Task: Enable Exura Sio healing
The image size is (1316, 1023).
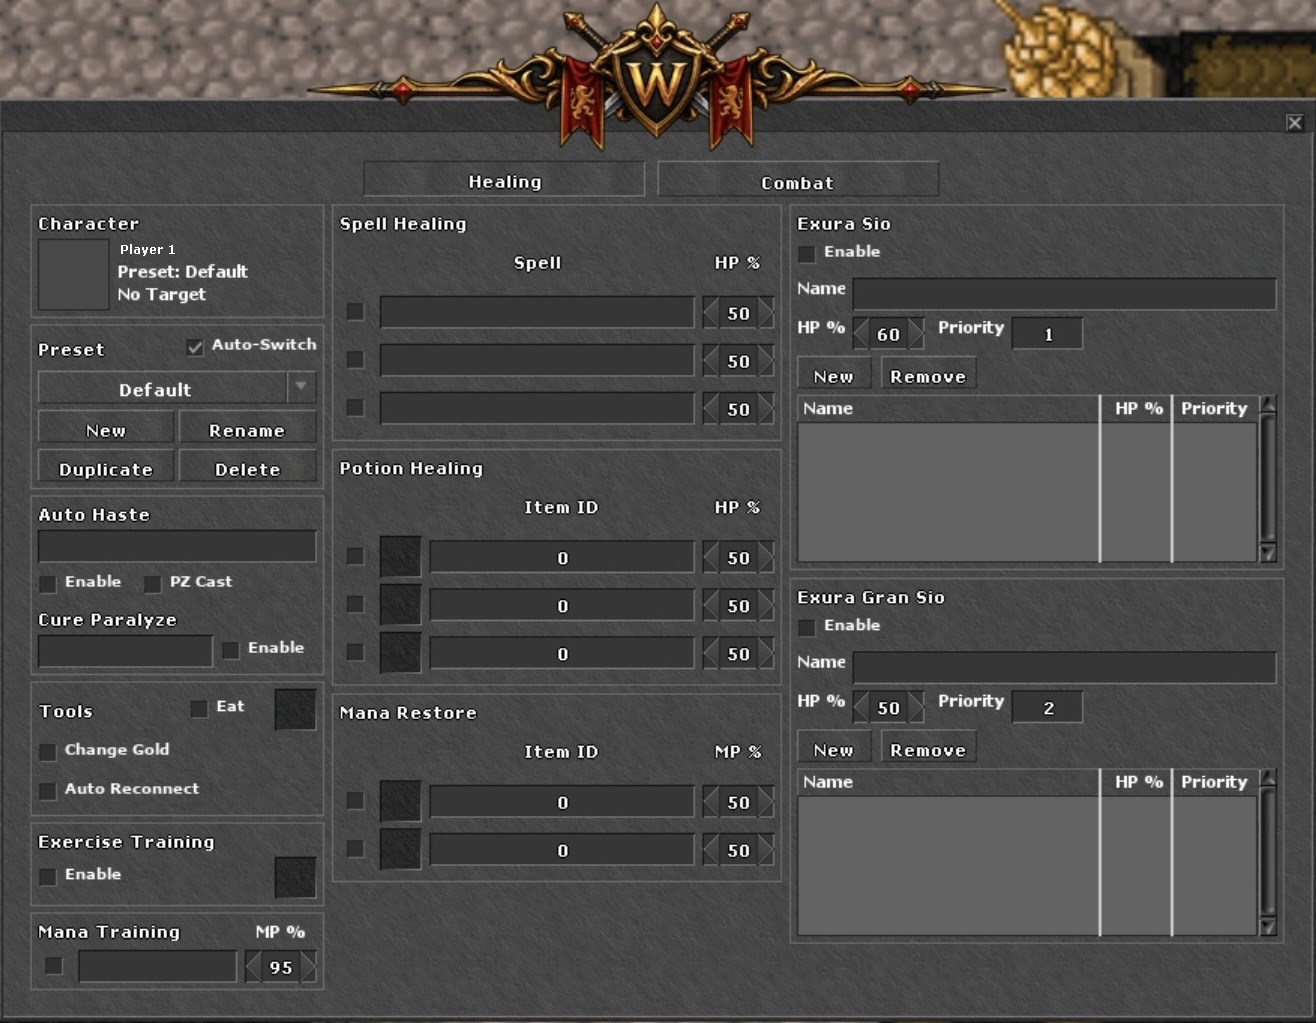Action: click(x=806, y=253)
